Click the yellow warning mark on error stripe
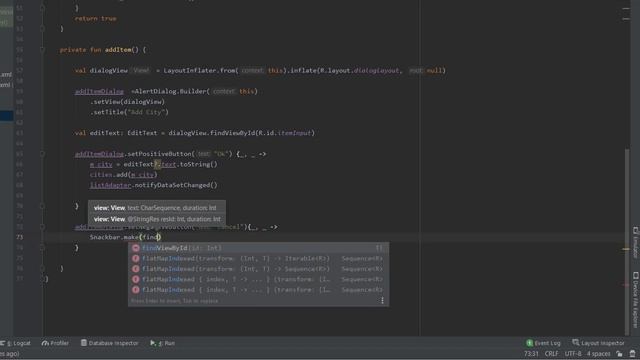640x360 pixels. click(x=626, y=249)
